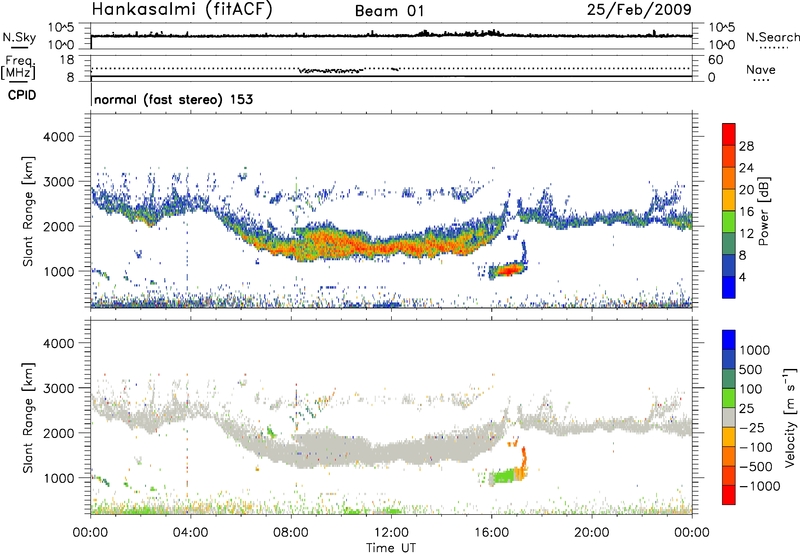Click the '-100' label on velocity colorbar
The height and width of the screenshot is (554, 800).
click(755, 447)
